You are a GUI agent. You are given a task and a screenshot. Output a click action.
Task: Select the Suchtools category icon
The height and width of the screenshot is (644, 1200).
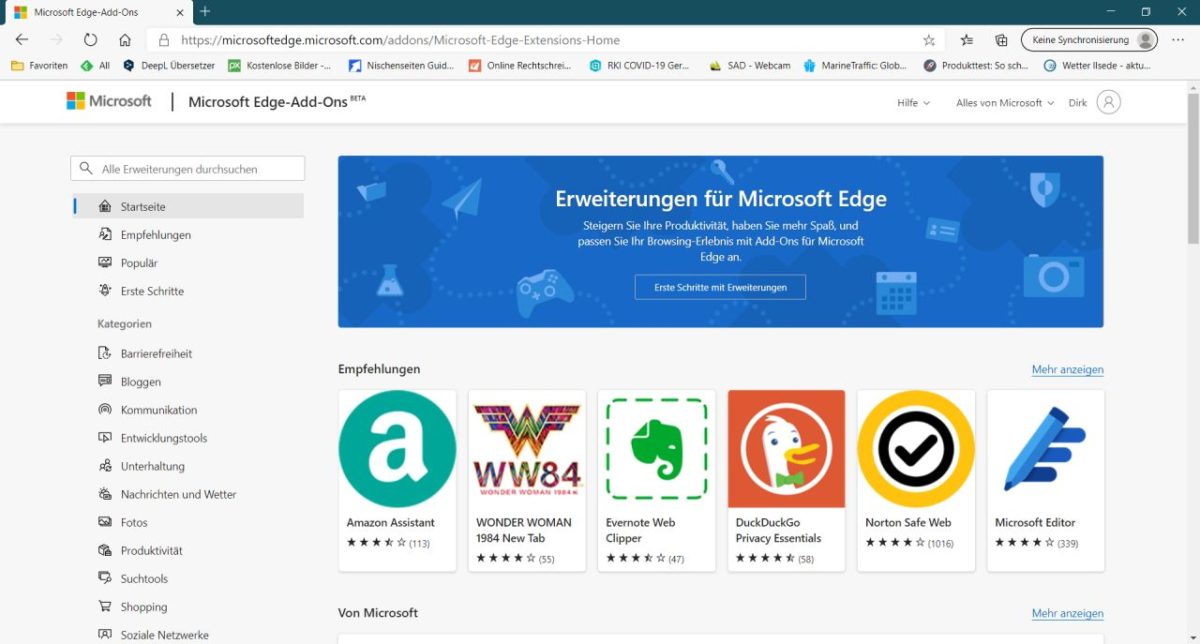point(106,578)
